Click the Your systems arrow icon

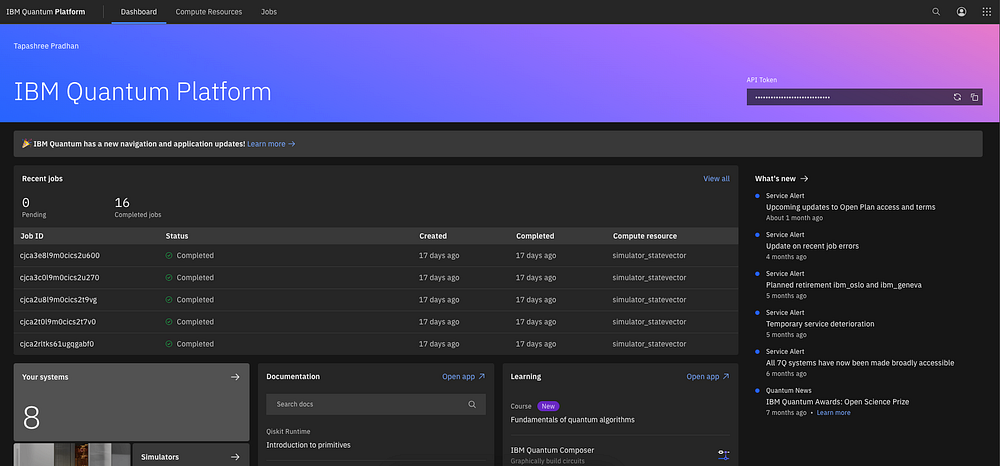[x=235, y=377]
